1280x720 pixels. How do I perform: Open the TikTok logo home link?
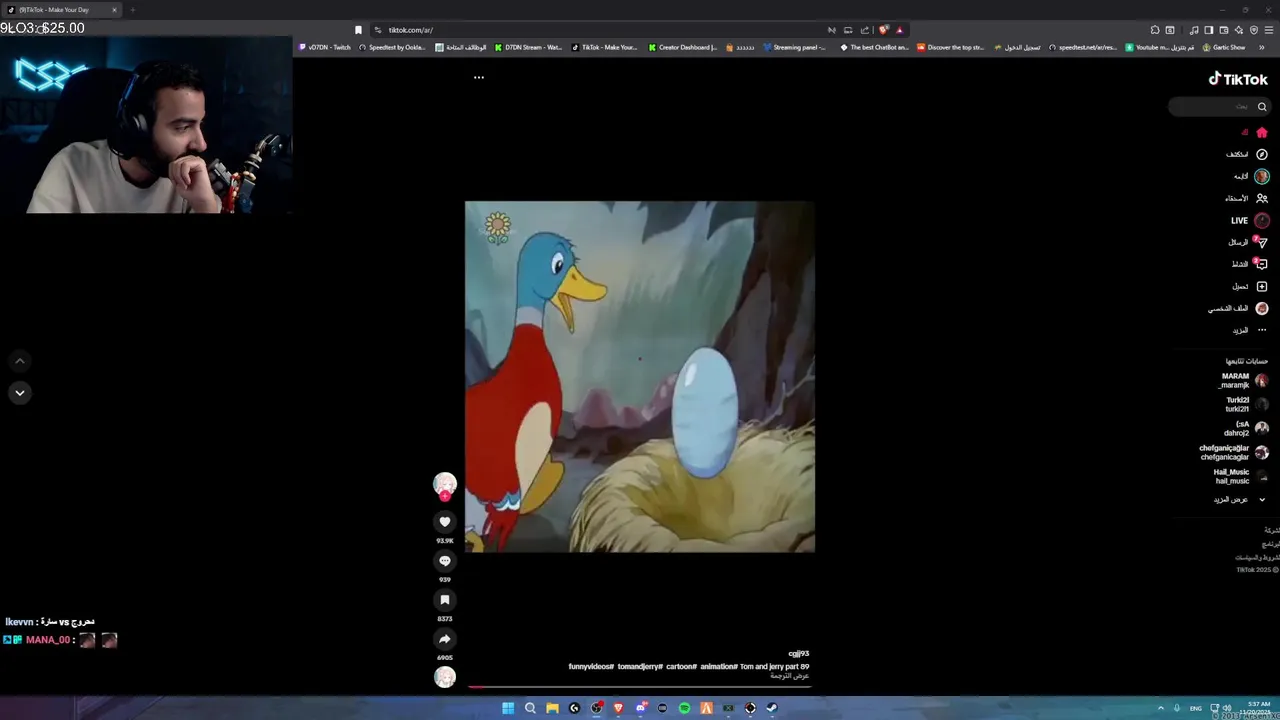click(x=1238, y=79)
